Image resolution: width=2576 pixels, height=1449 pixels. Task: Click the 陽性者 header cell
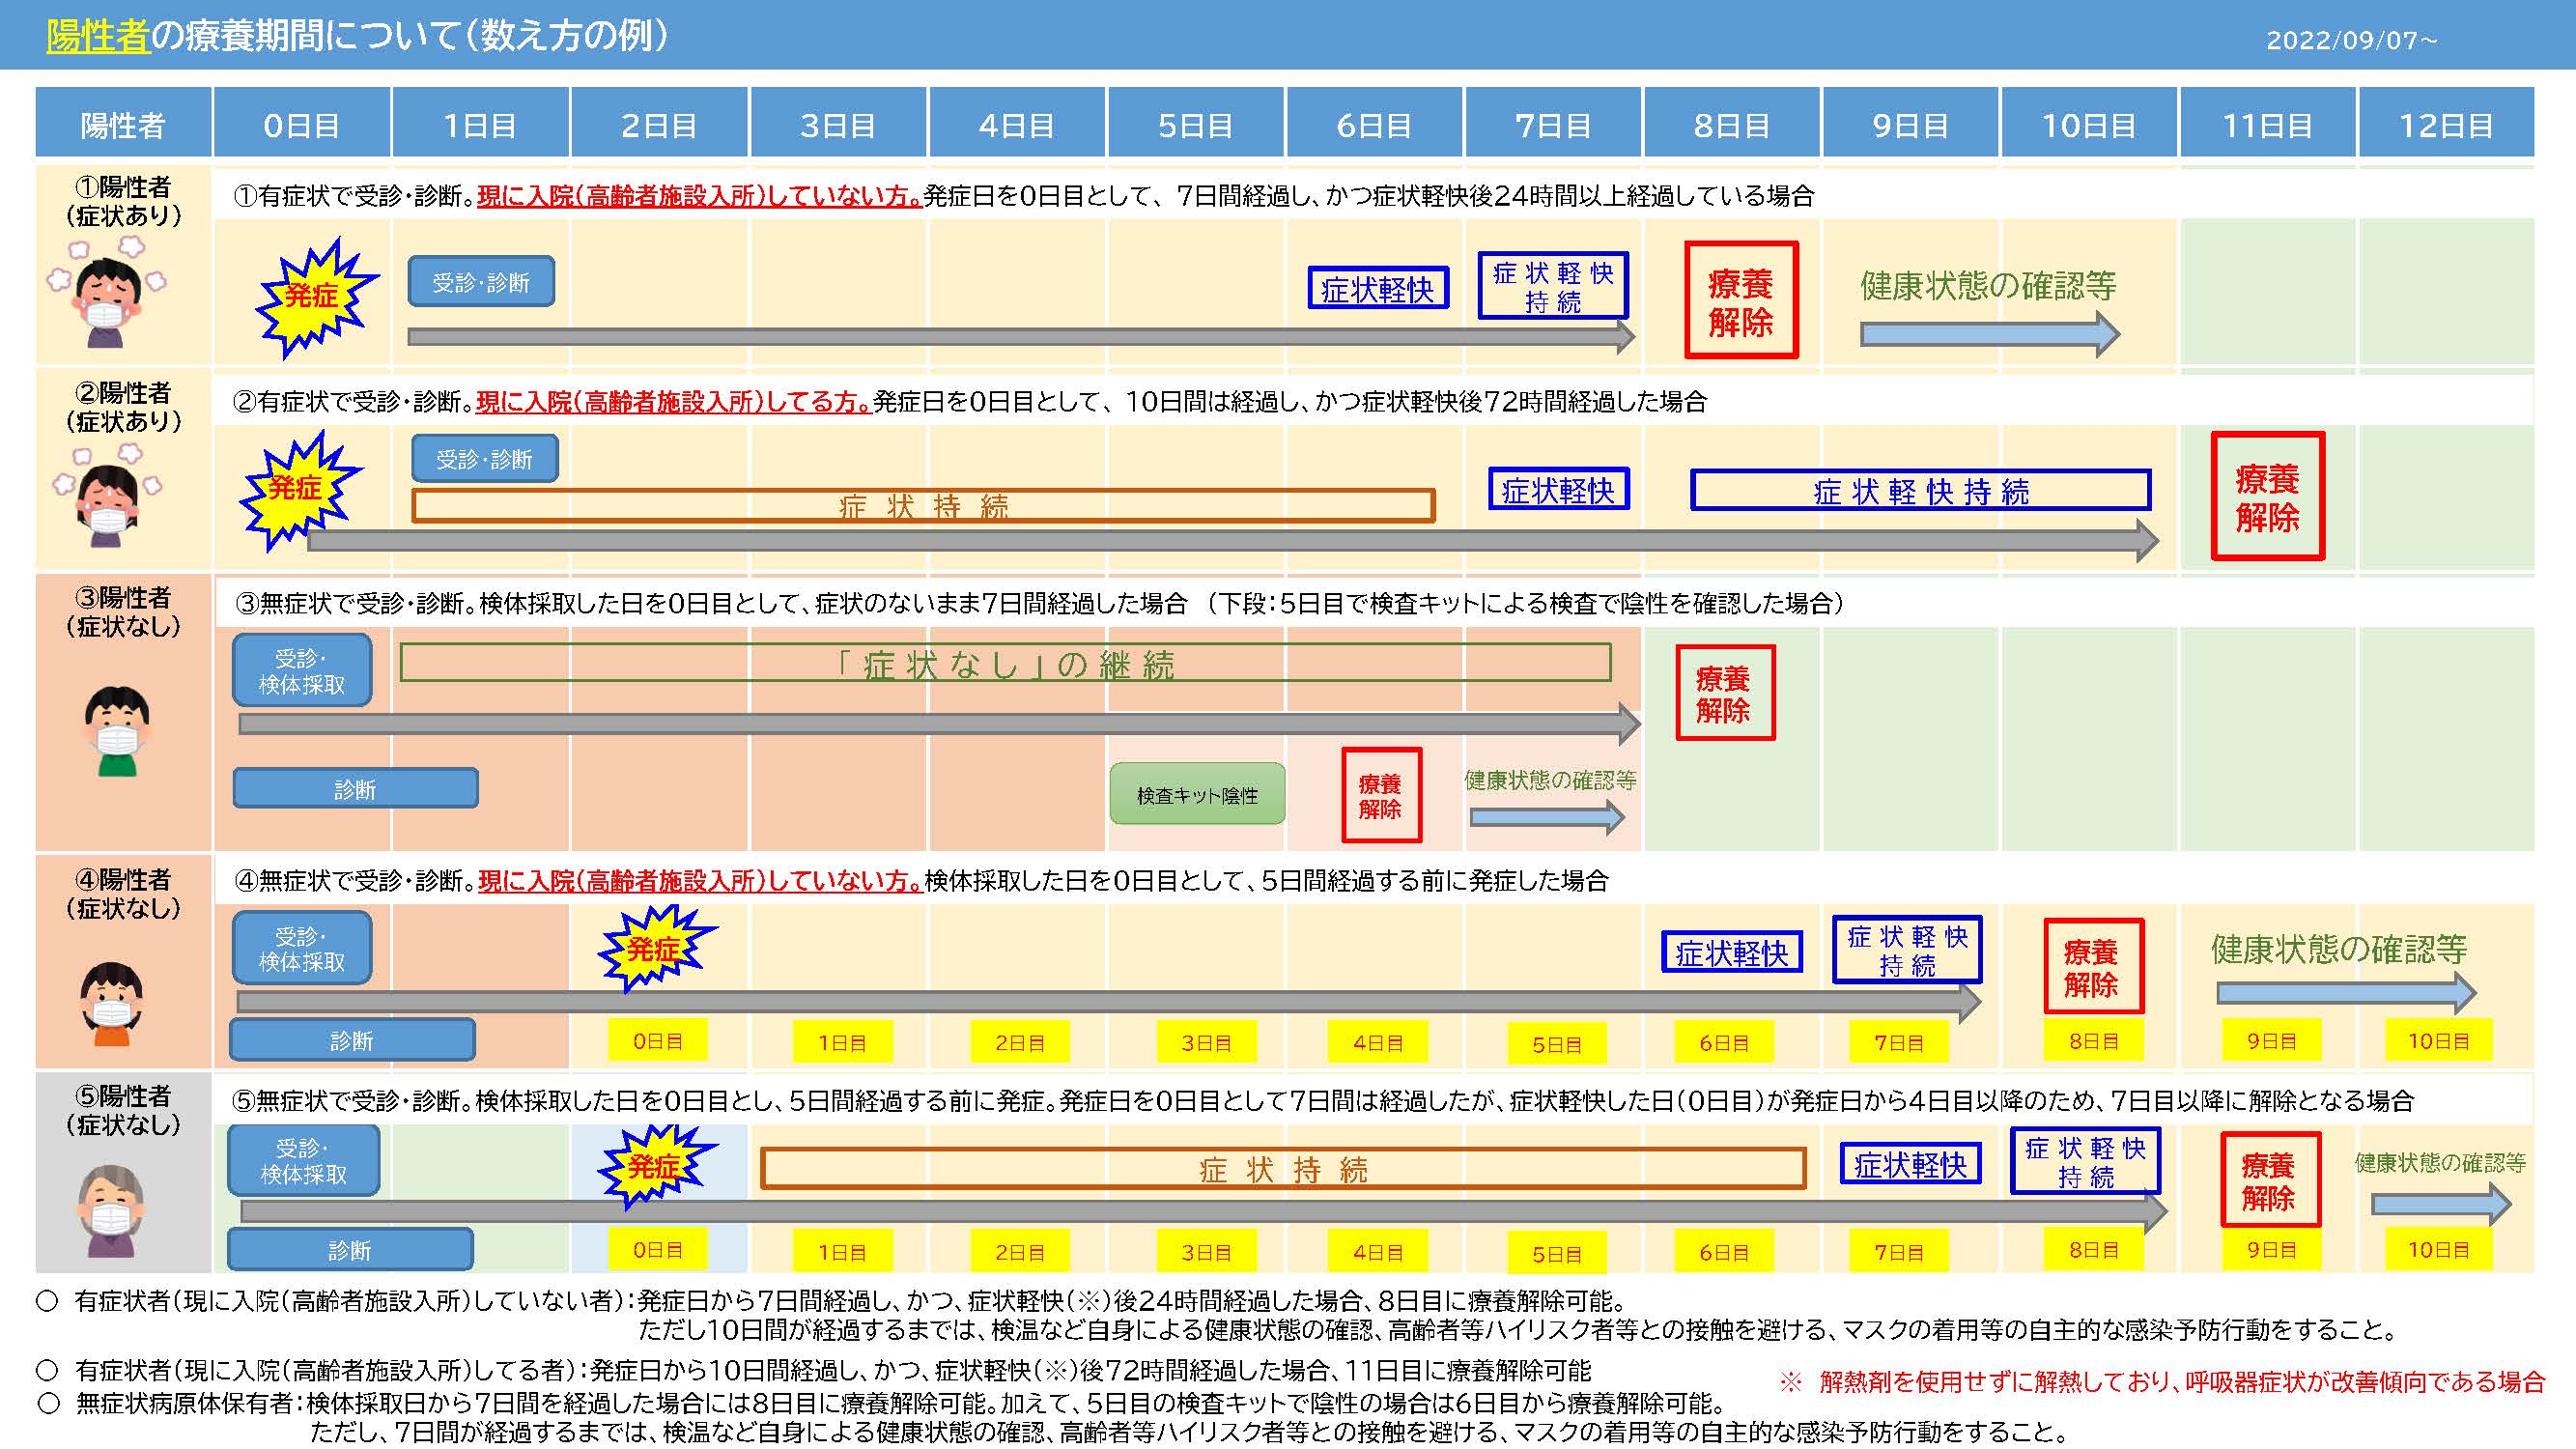point(124,125)
